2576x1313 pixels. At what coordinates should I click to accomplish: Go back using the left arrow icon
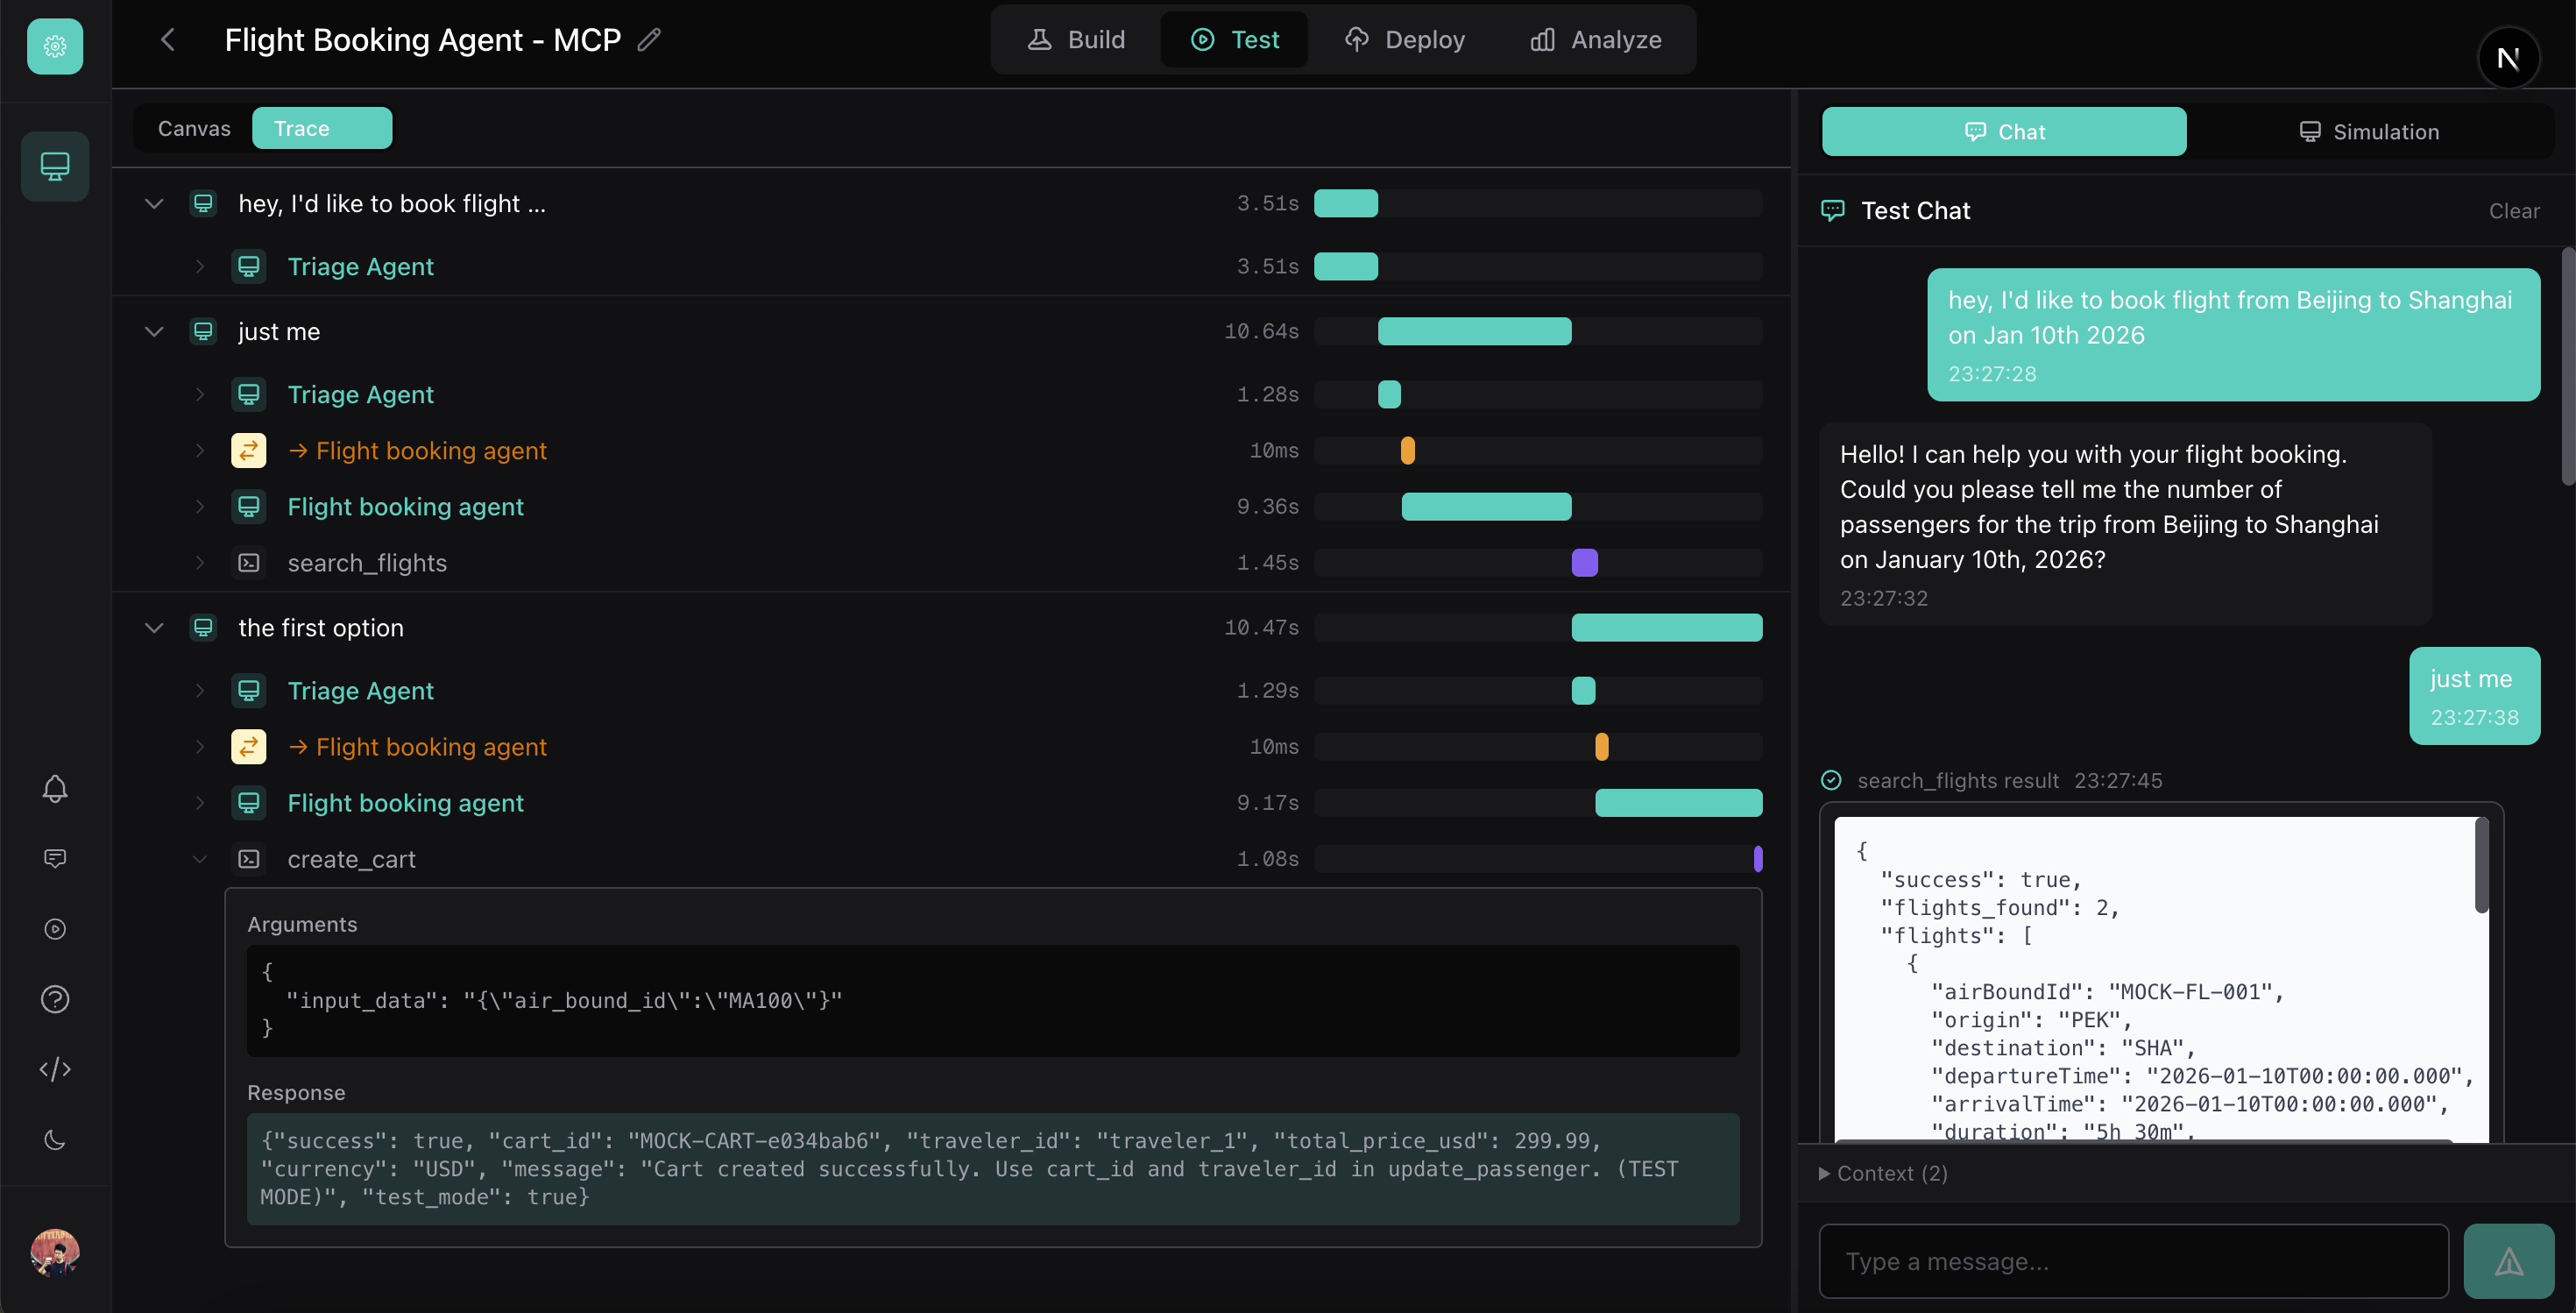tap(168, 40)
